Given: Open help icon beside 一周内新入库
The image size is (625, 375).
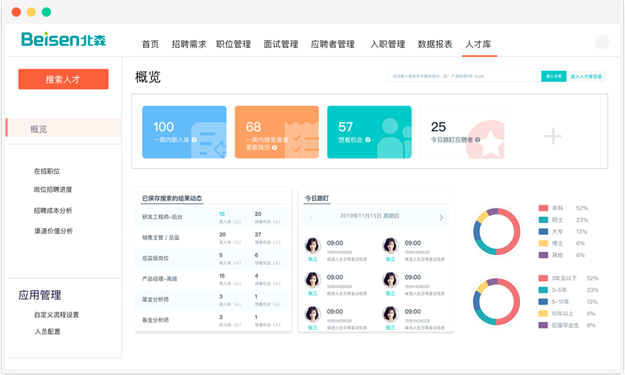Looking at the screenshot, I should 194,139.
